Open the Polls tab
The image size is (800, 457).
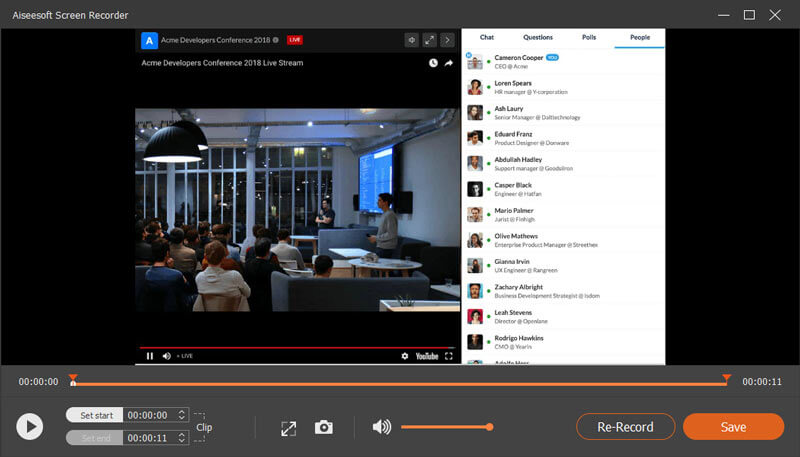pos(589,37)
